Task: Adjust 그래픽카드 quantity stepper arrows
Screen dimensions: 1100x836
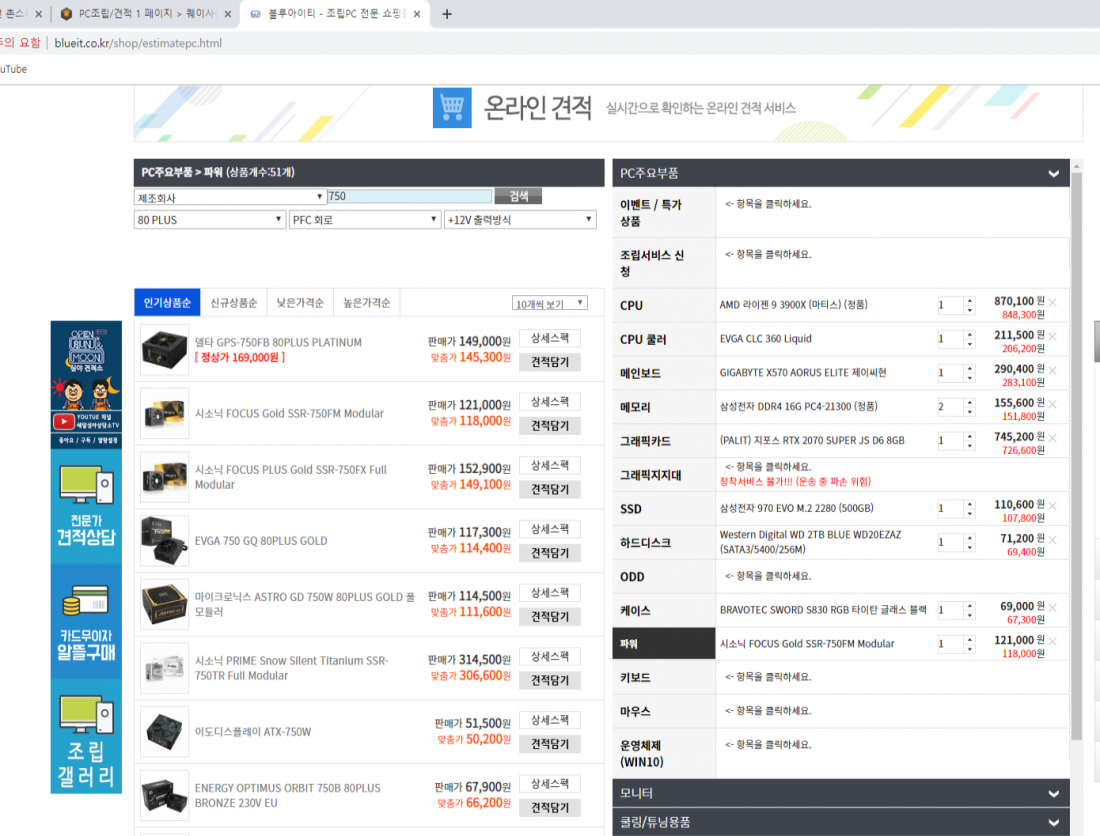Action: [970, 440]
